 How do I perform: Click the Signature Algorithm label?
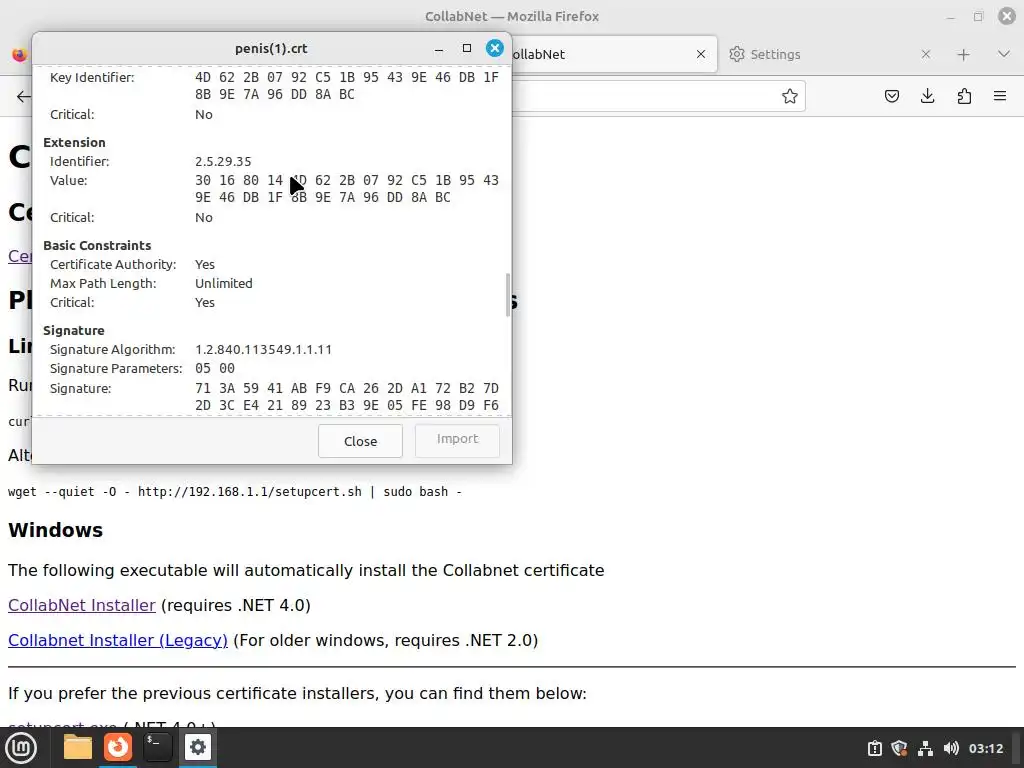pyautogui.click(x=112, y=349)
